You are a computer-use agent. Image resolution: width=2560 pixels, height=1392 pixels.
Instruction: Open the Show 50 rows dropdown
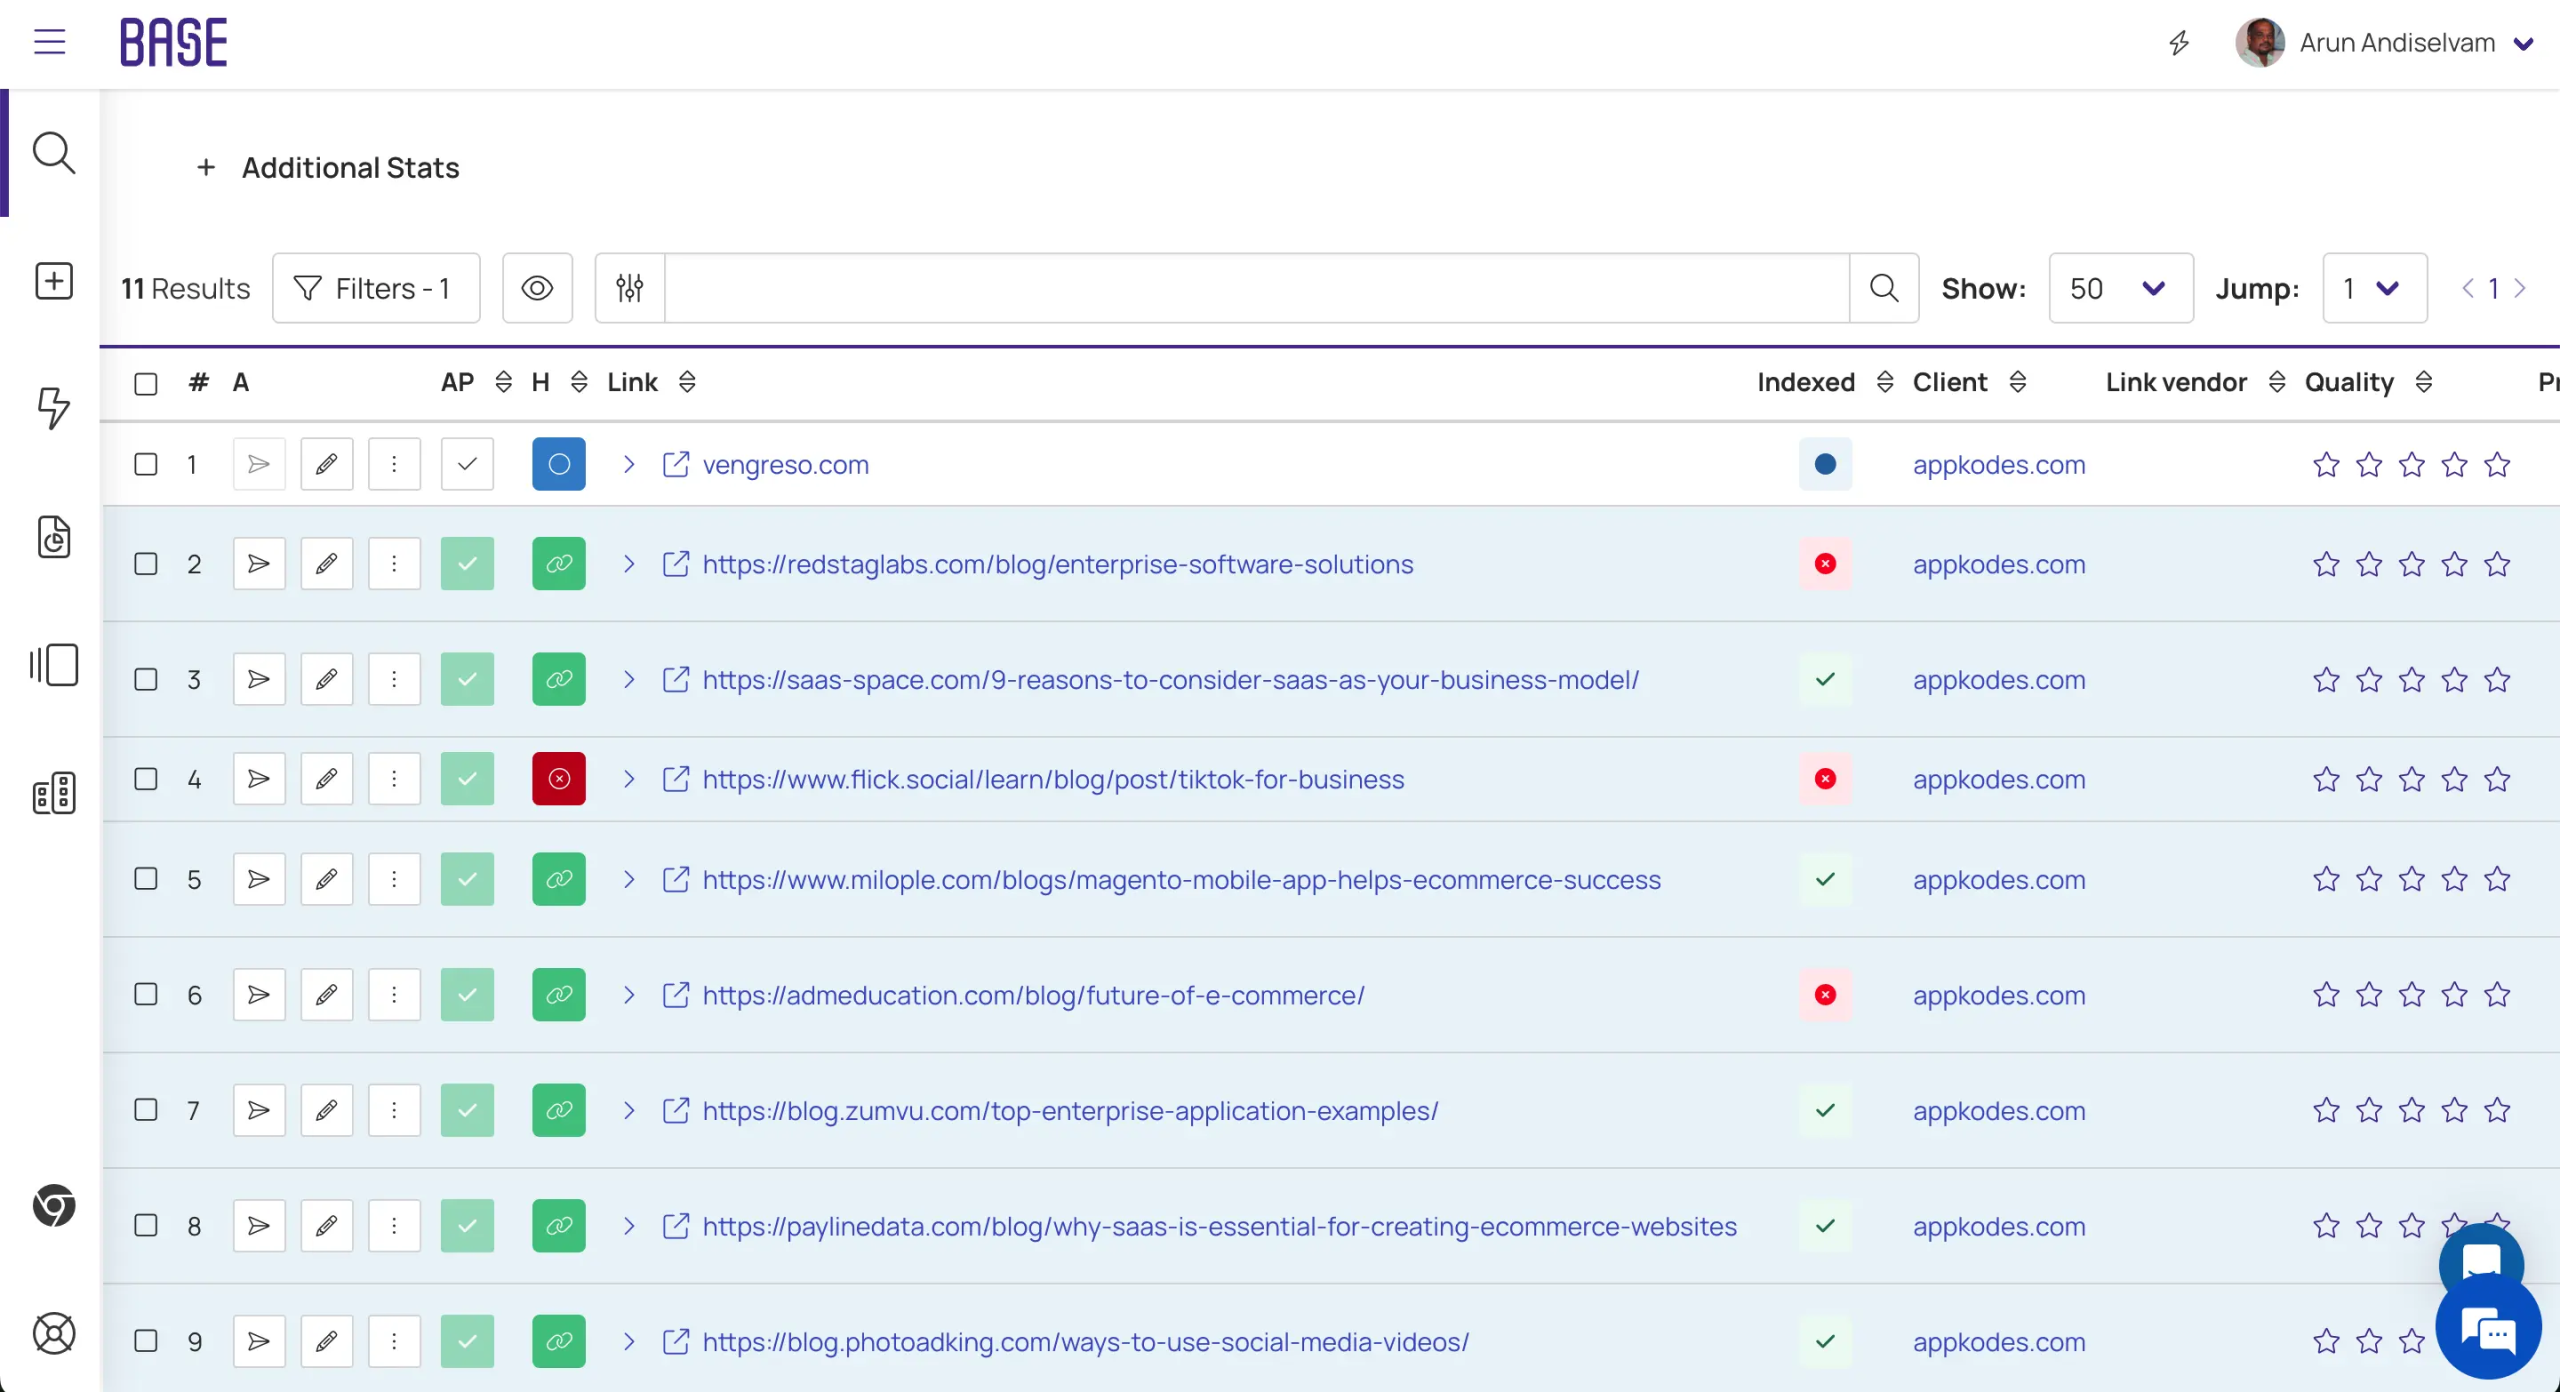pos(2120,288)
